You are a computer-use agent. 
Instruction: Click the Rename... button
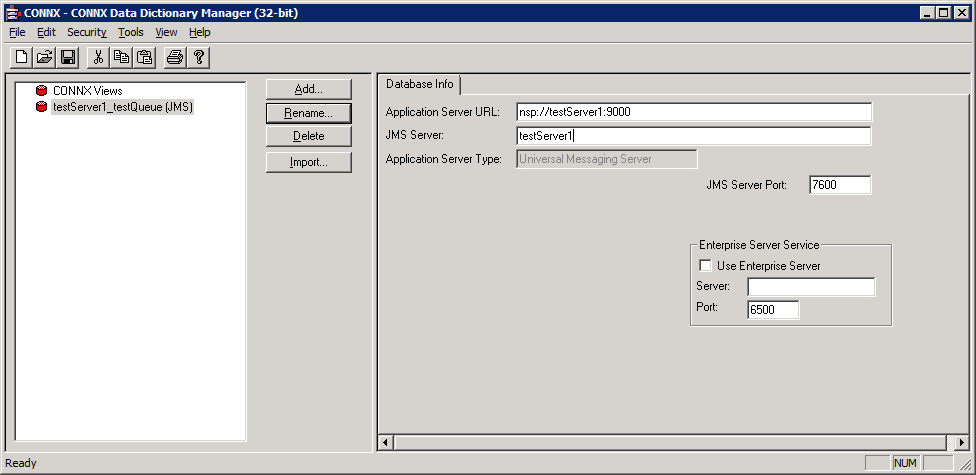tap(309, 113)
